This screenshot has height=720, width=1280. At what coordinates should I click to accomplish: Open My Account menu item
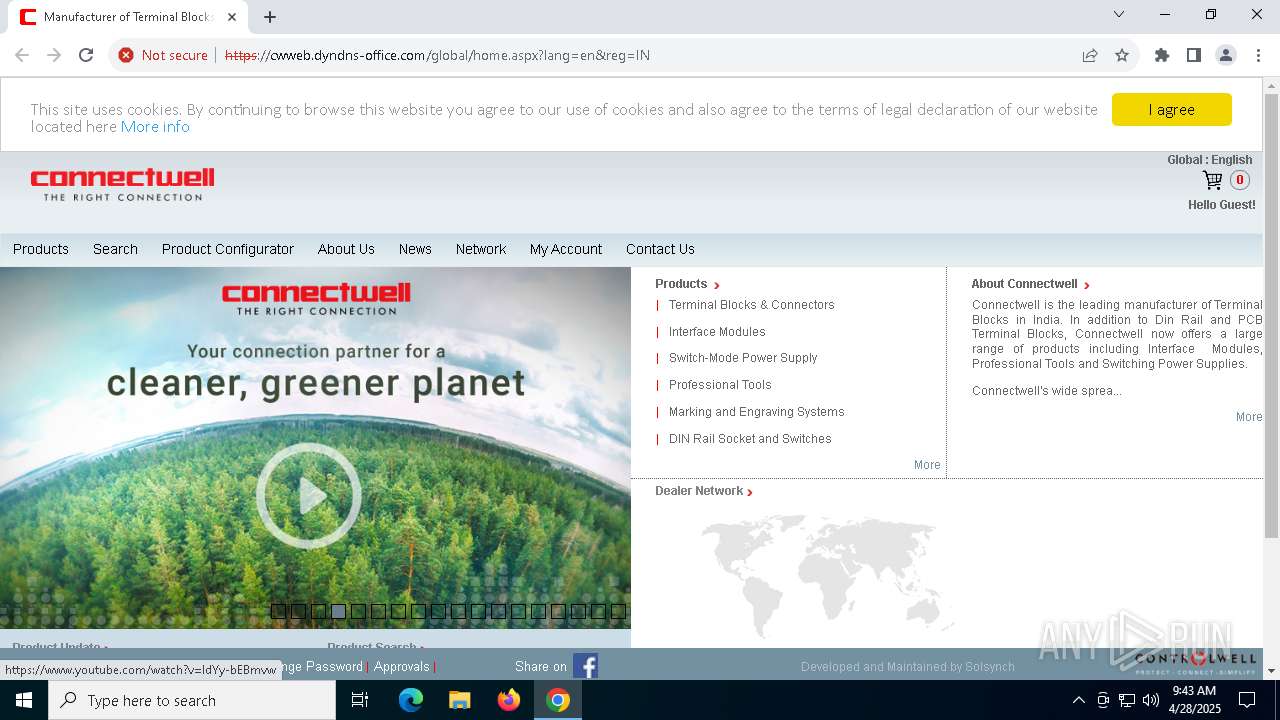566,249
